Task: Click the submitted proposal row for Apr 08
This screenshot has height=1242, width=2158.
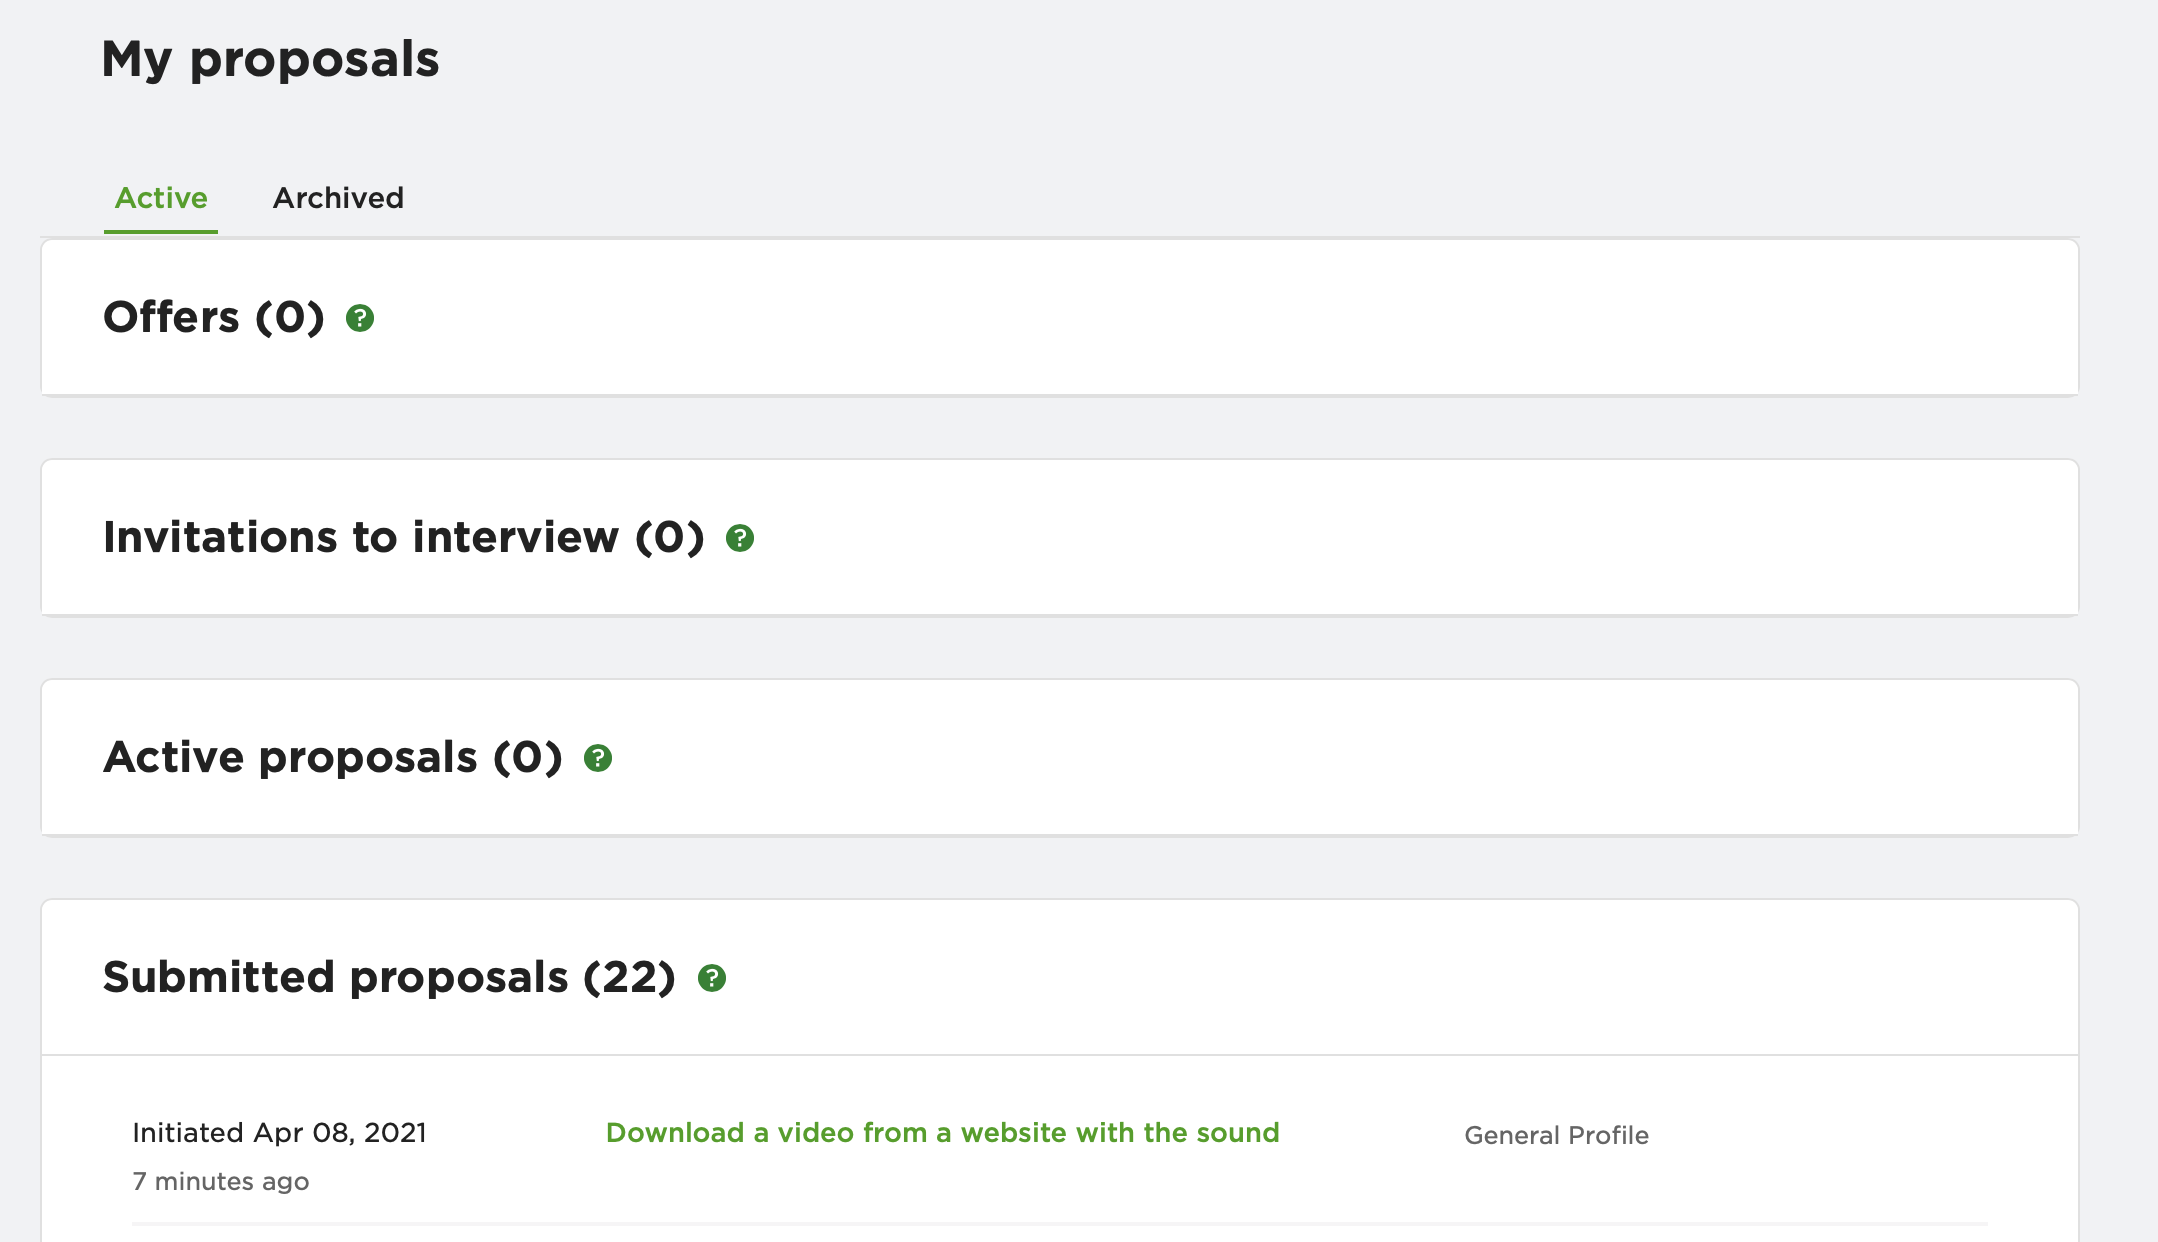Action: (x=1060, y=1156)
